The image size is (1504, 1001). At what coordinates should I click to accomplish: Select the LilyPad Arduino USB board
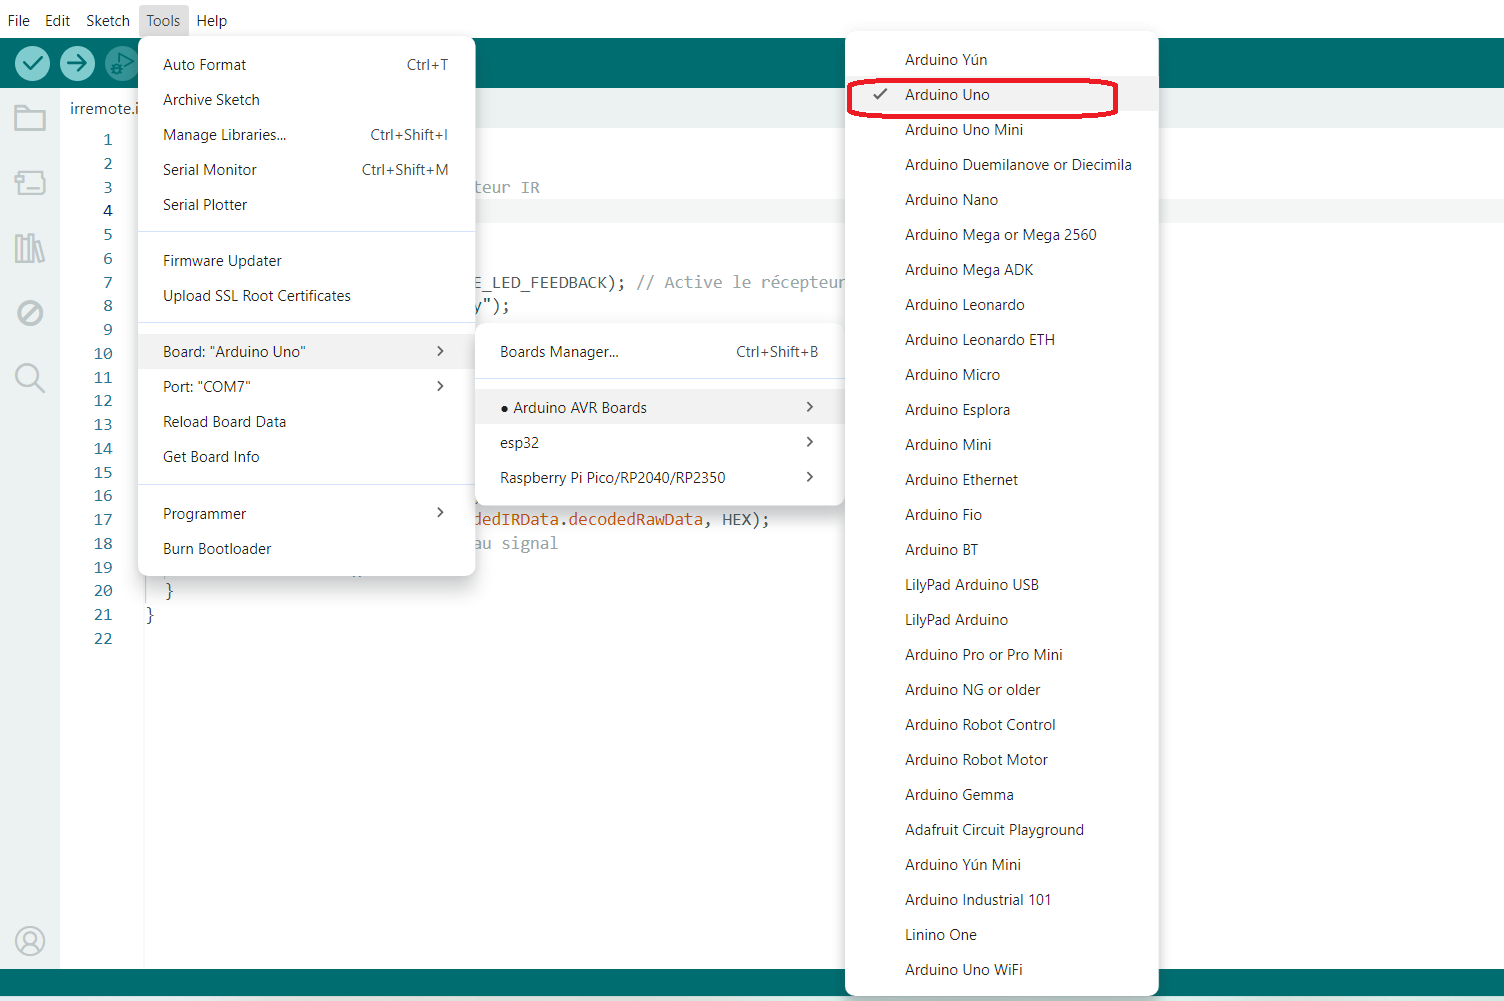click(1002, 585)
